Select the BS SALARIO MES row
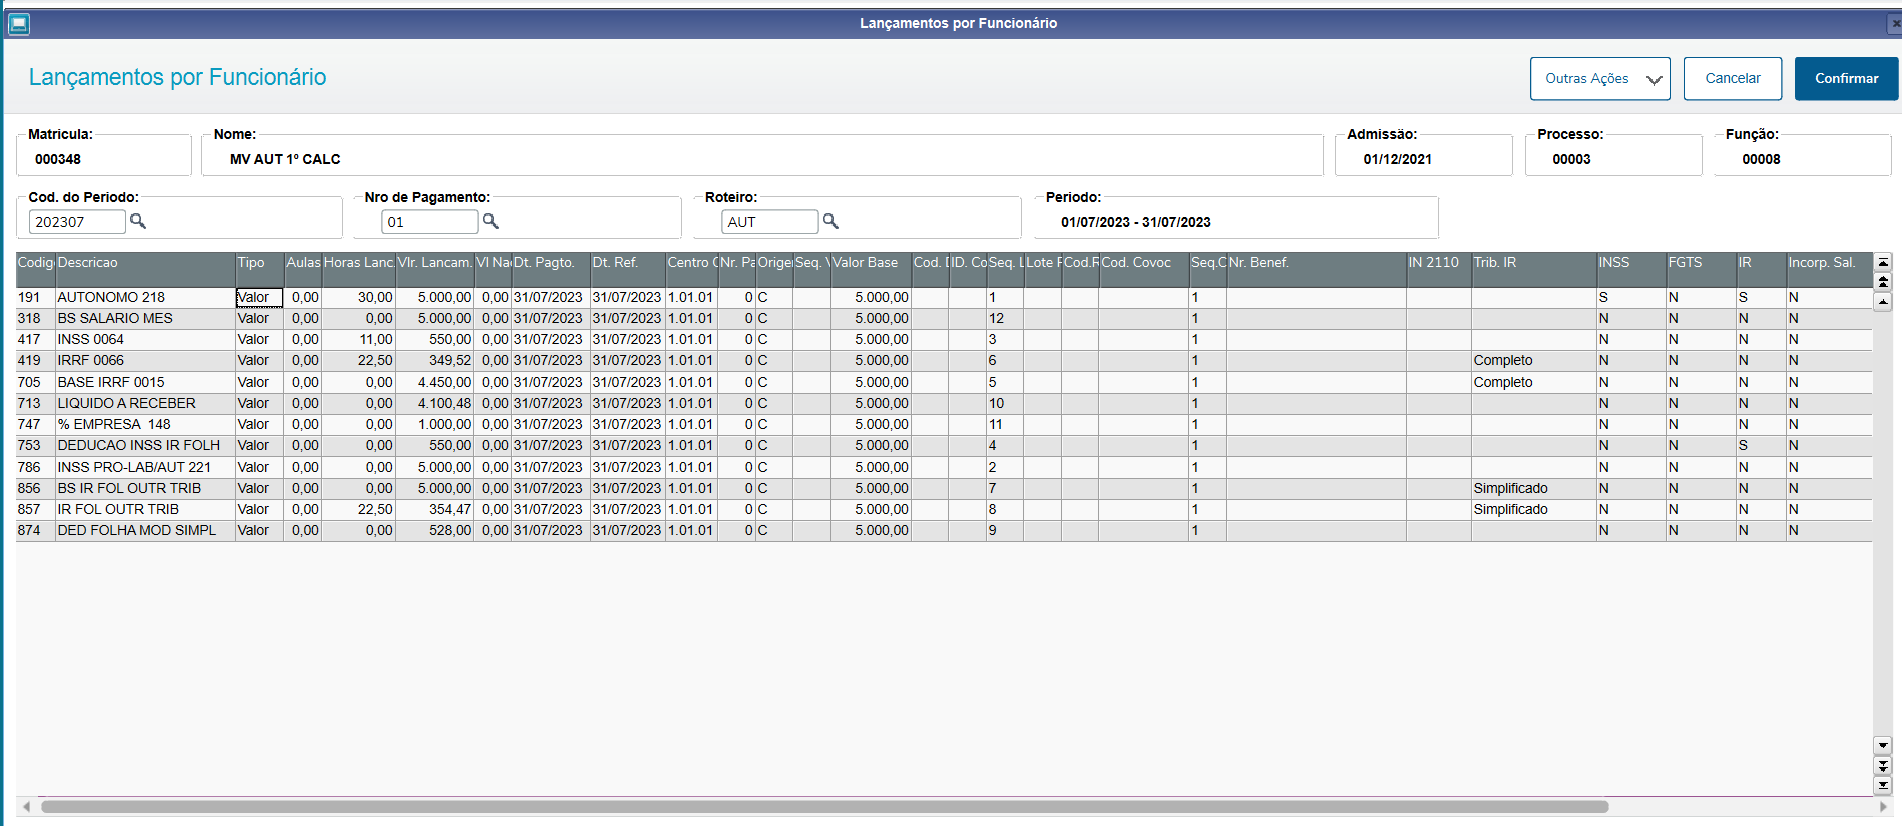The width and height of the screenshot is (1902, 826). click(x=944, y=318)
